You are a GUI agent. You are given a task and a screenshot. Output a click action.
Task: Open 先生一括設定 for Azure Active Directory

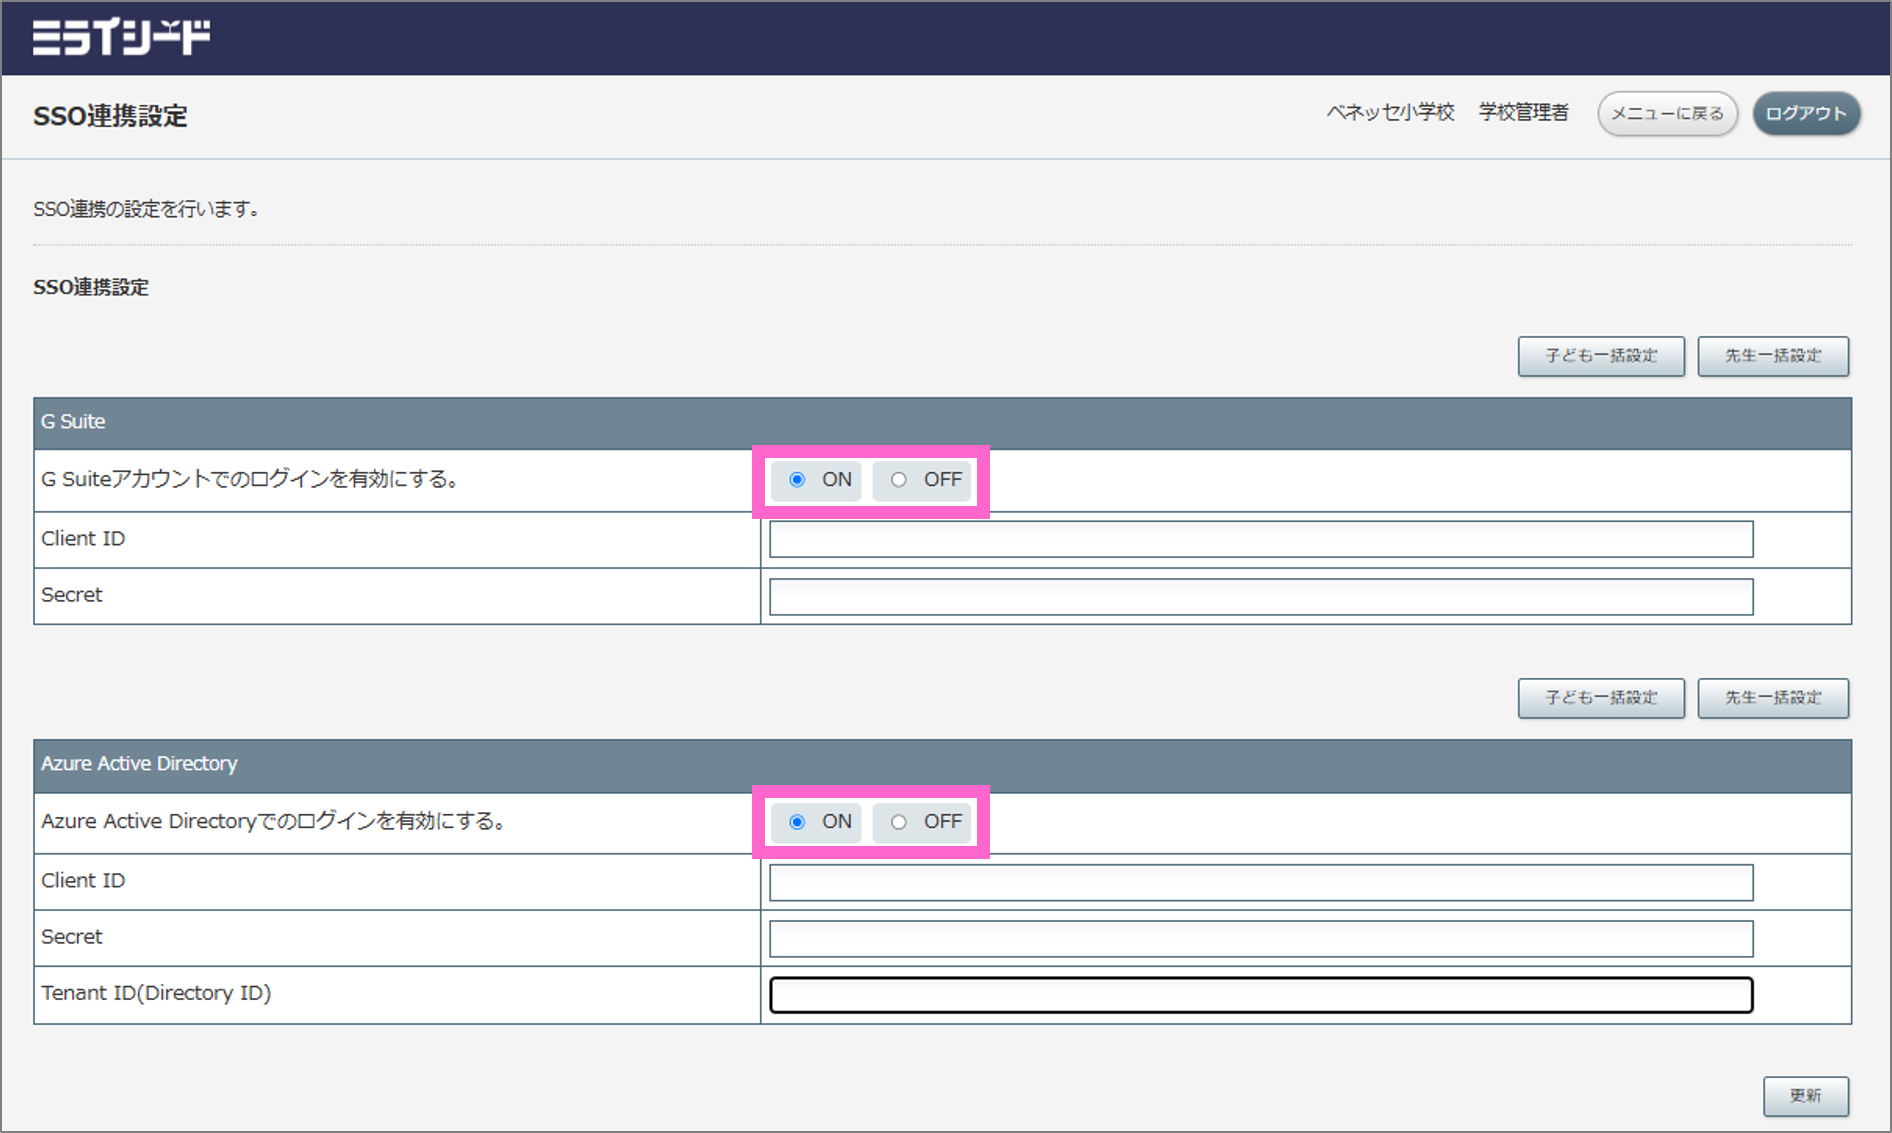coord(1773,698)
